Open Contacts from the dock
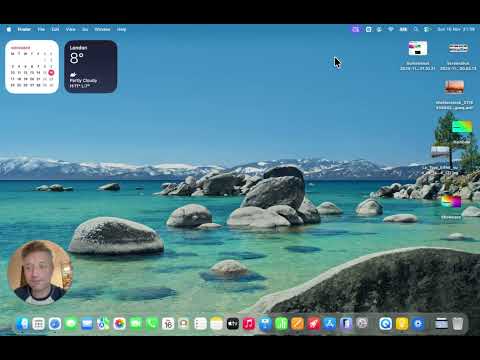Viewport: 480px width, 360px height. (184, 324)
